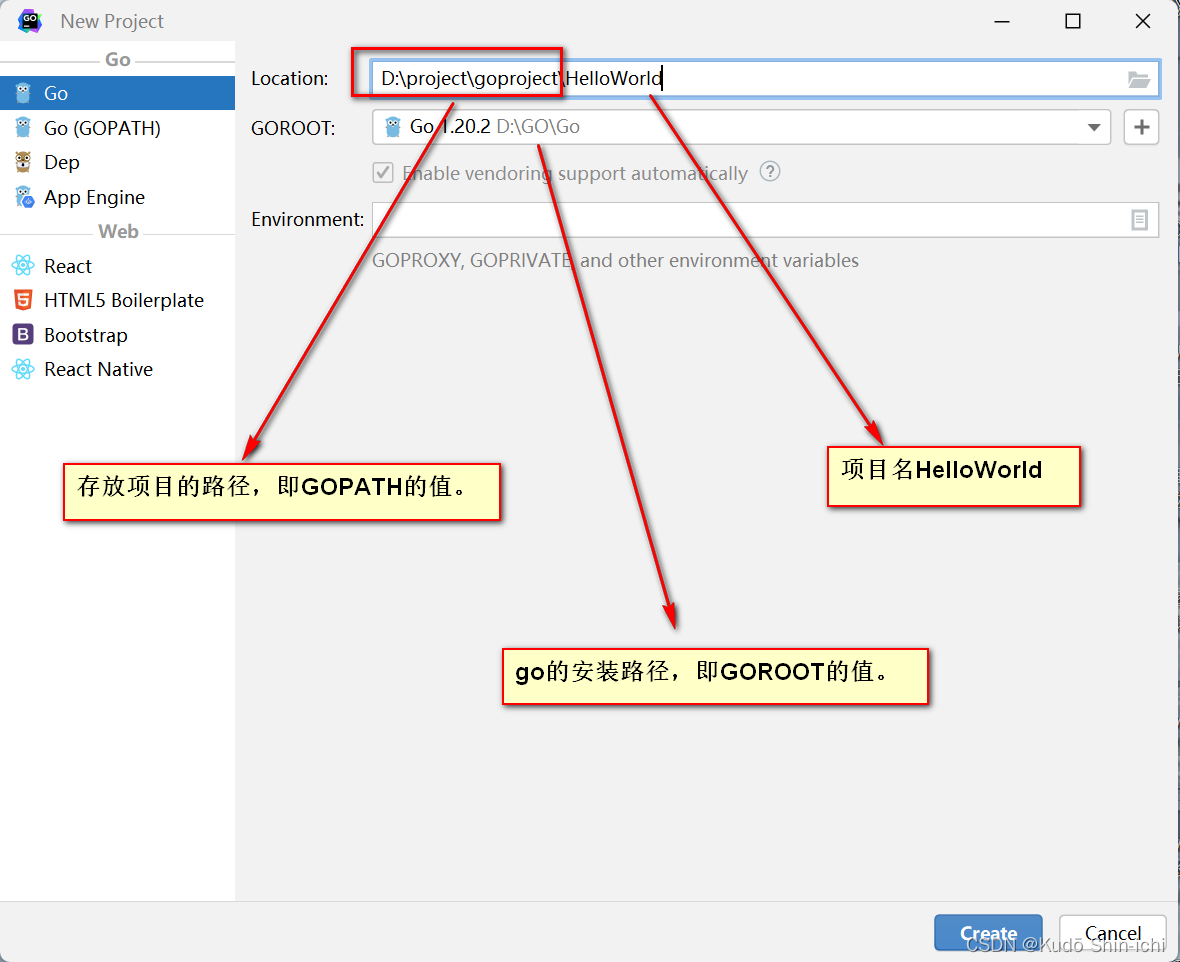
Task: Maximize the New Project window
Action: click(x=1073, y=21)
